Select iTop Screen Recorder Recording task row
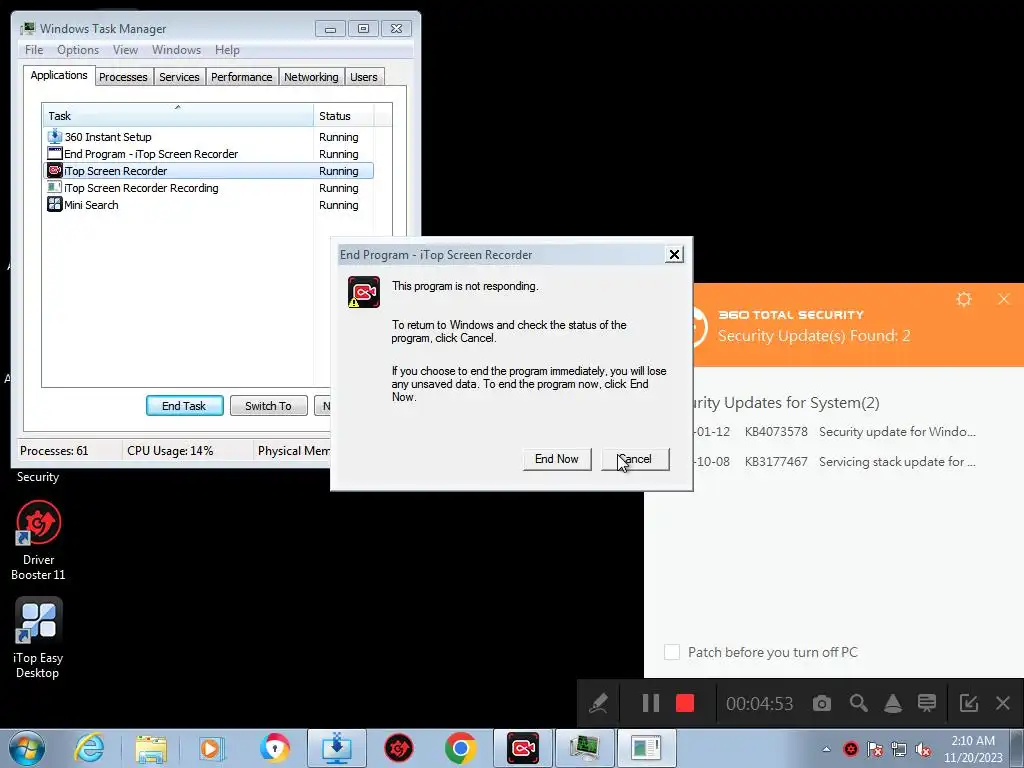This screenshot has width=1024, height=768. pos(209,188)
